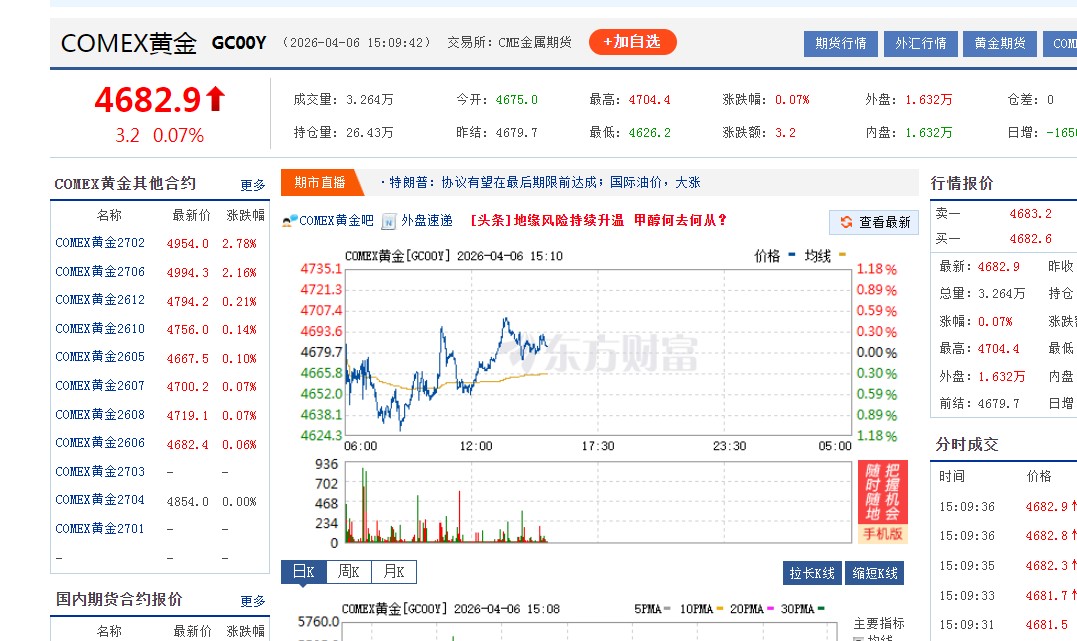Image resolution: width=1077 pixels, height=641 pixels.
Task: Click the 缩短K线 button
Action: click(872, 571)
